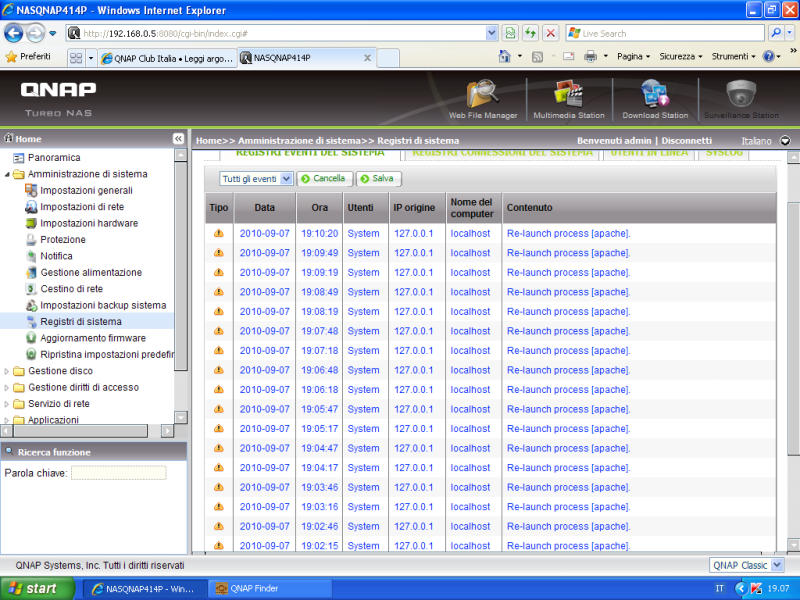Open the event type filter dropdown
Viewport: 800px width, 600px height.
[x=256, y=178]
